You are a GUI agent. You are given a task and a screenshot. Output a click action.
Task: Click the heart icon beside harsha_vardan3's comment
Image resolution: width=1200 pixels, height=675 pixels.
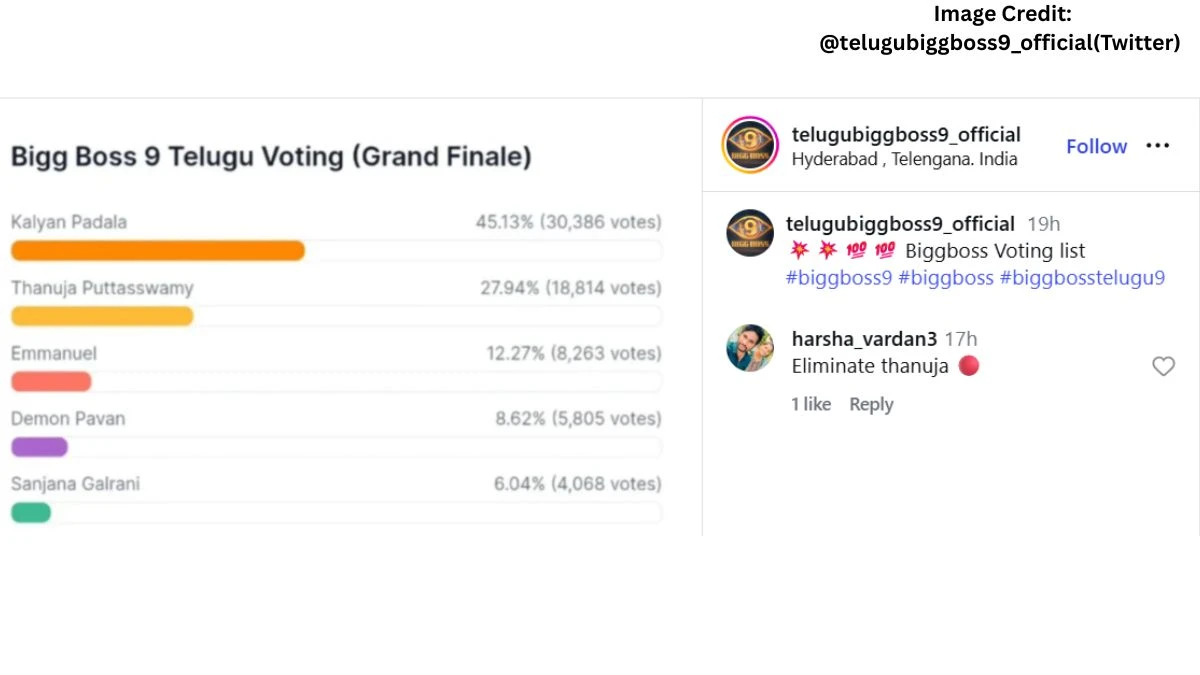click(1163, 366)
